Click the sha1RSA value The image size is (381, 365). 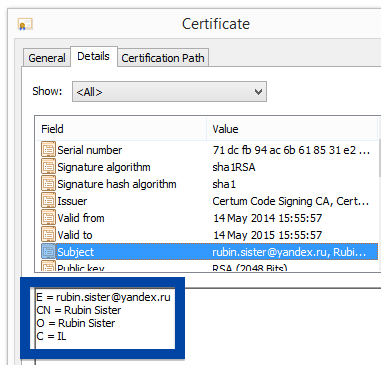pyautogui.click(x=234, y=167)
